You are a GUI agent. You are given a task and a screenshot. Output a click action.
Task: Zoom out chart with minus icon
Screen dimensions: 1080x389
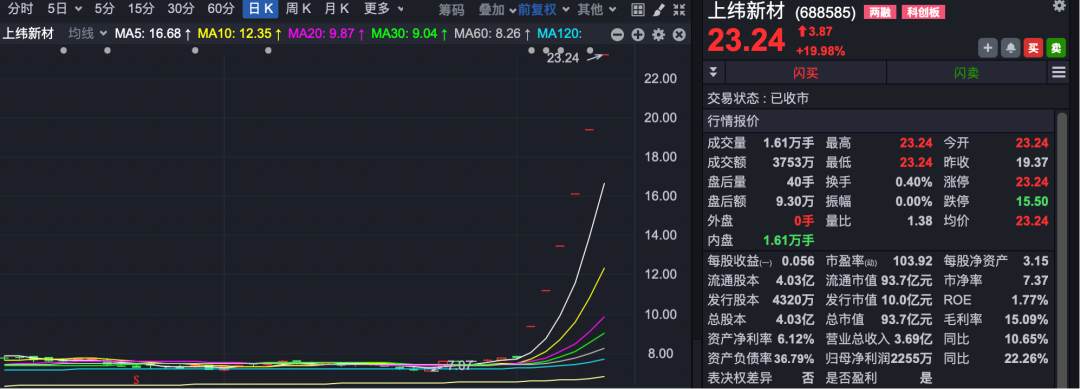[x=617, y=34]
